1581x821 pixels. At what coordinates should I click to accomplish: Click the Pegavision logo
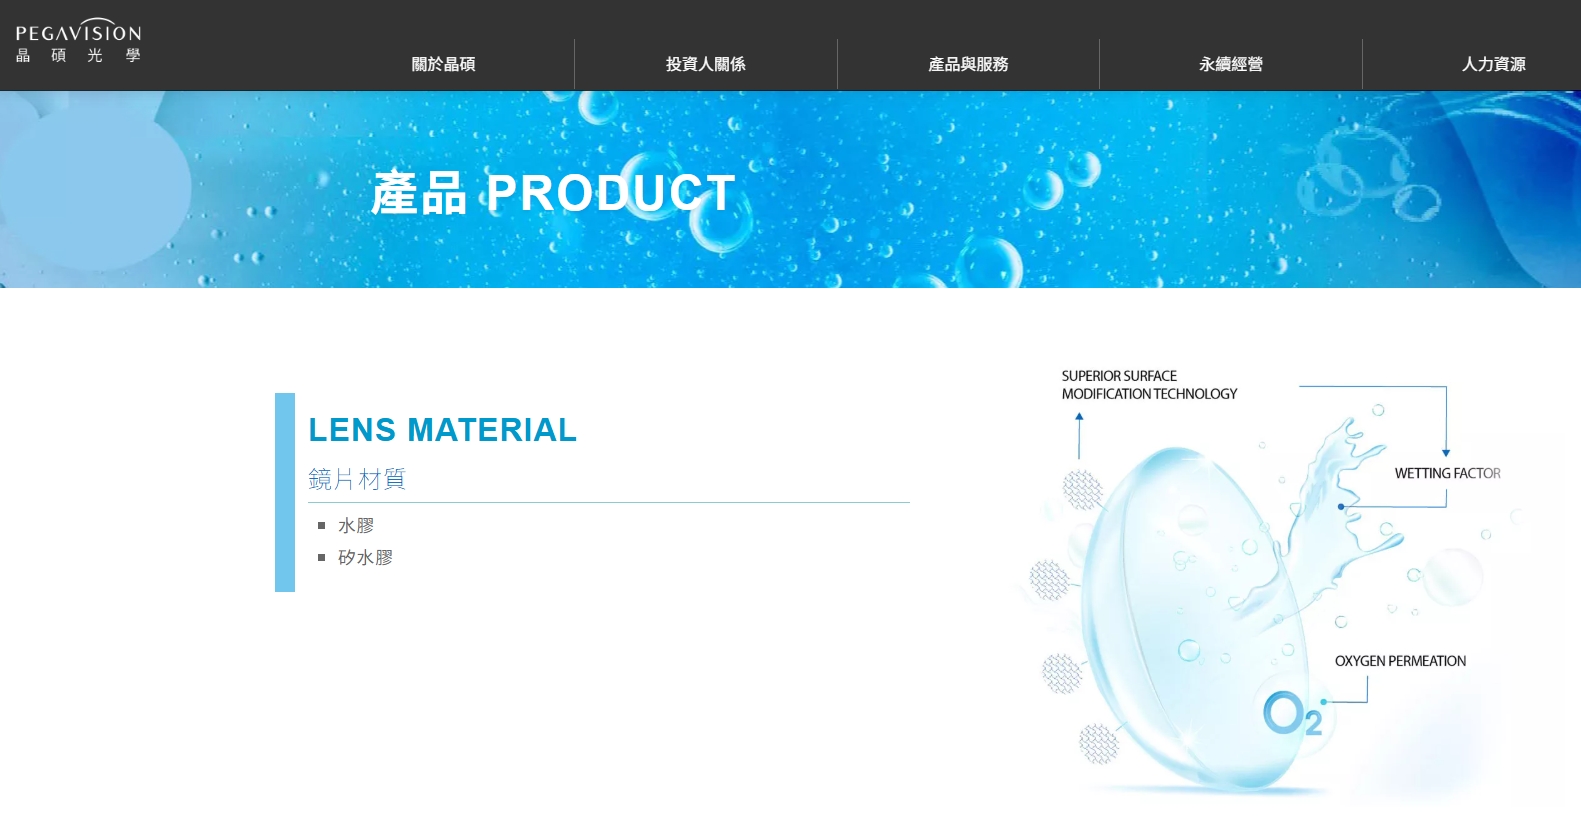(78, 41)
